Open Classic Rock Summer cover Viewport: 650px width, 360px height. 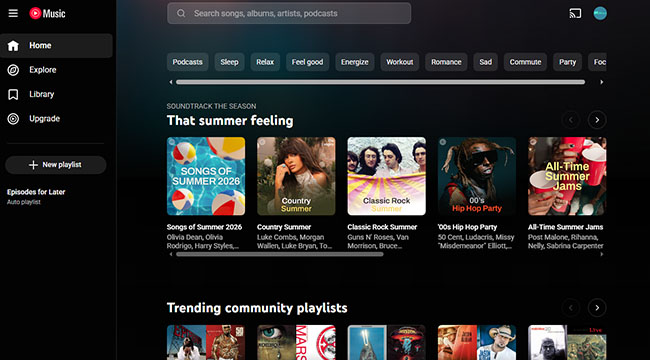click(x=386, y=176)
